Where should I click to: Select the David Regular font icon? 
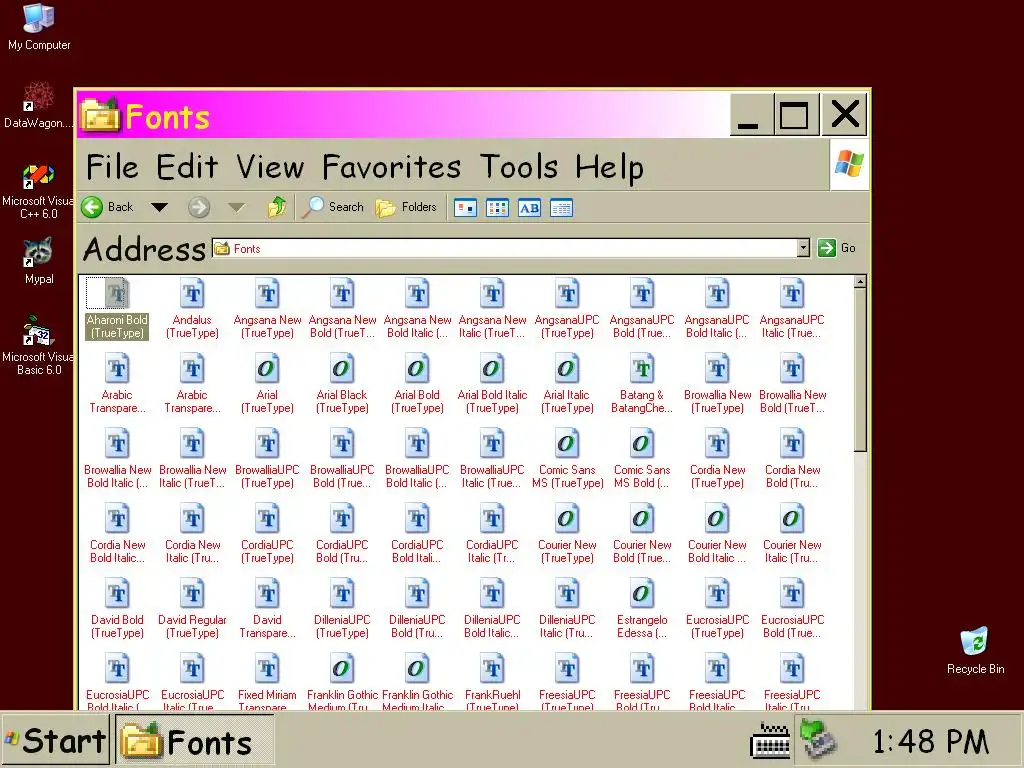pos(192,594)
